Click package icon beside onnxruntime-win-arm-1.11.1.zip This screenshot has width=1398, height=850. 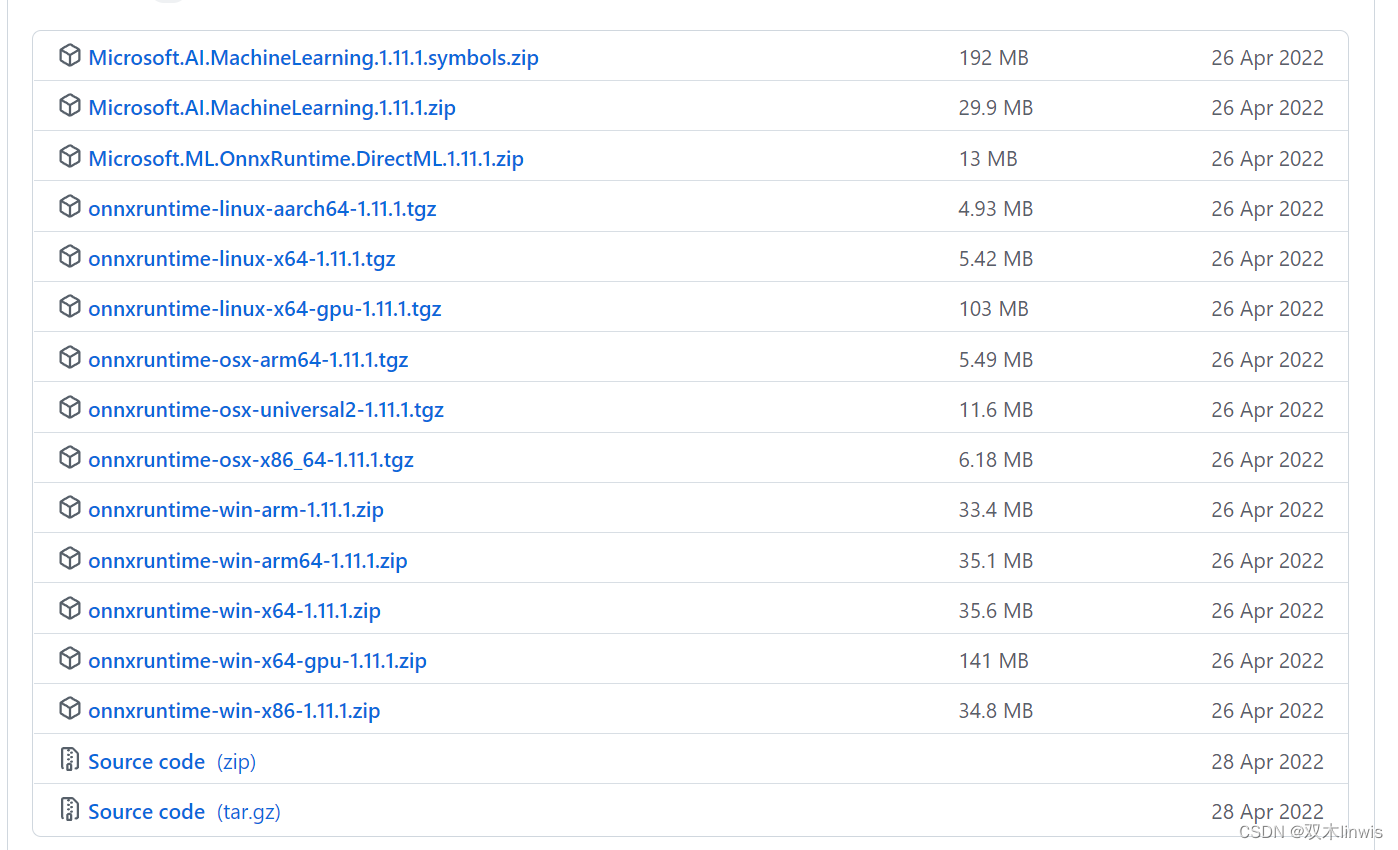coord(69,508)
